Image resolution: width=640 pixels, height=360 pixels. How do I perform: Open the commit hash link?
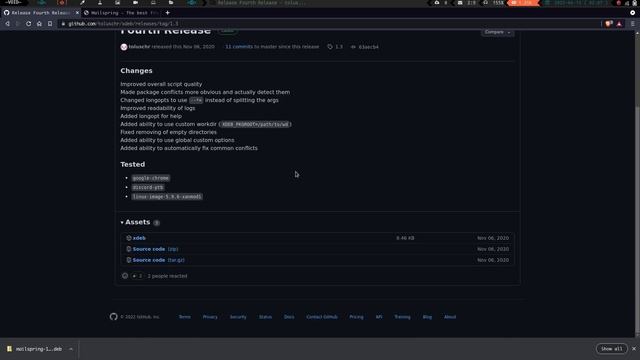(x=364, y=47)
